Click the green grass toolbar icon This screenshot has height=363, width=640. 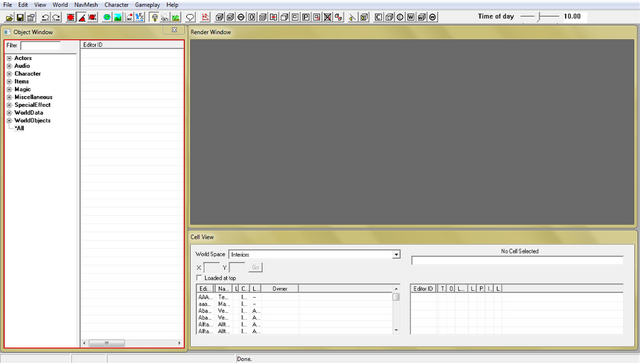pos(176,17)
